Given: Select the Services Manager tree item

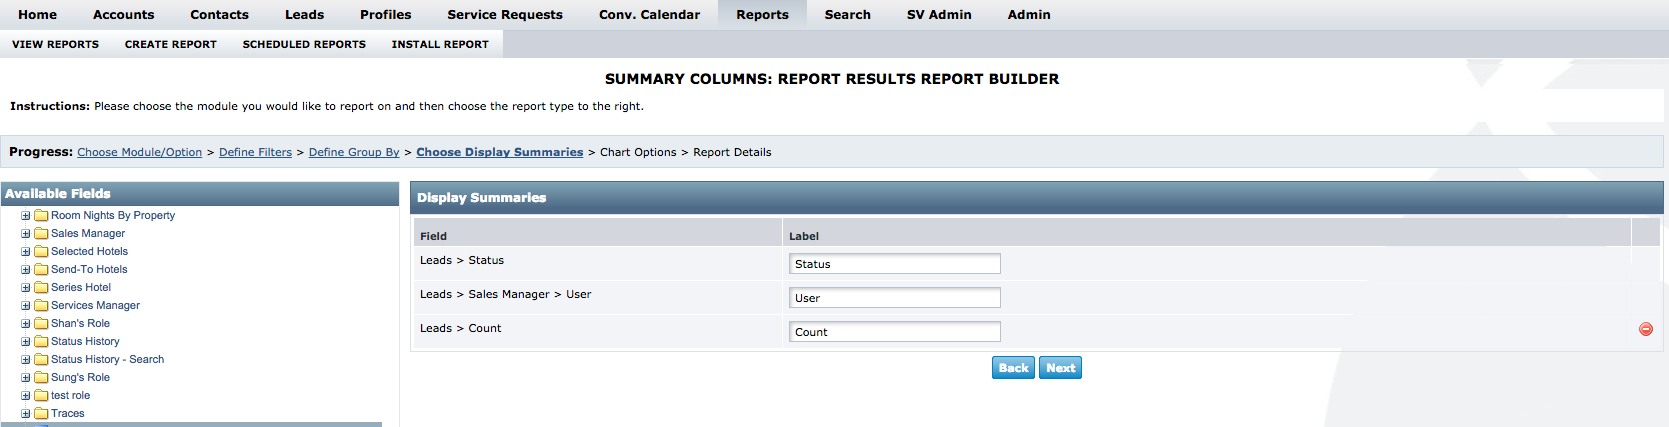Looking at the screenshot, I should (x=95, y=305).
